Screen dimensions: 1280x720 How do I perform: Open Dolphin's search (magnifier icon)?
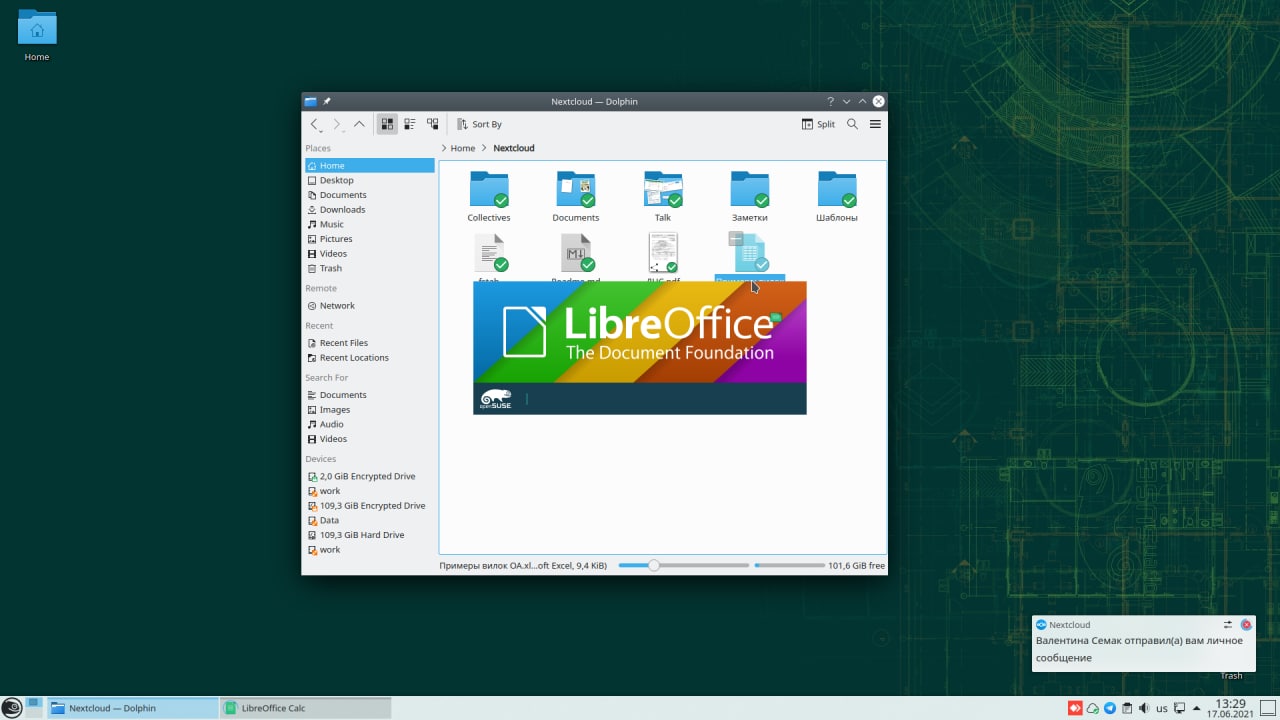point(852,124)
